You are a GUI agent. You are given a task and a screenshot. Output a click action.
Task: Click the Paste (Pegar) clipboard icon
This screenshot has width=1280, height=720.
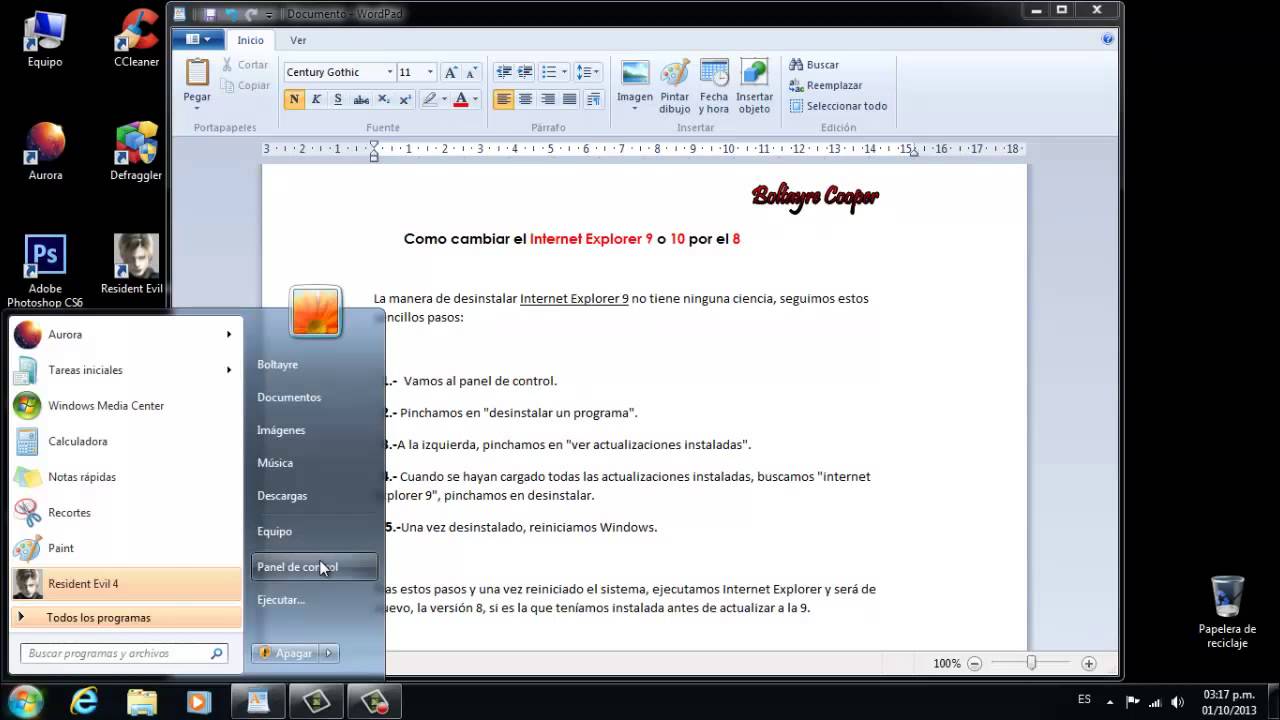click(197, 72)
